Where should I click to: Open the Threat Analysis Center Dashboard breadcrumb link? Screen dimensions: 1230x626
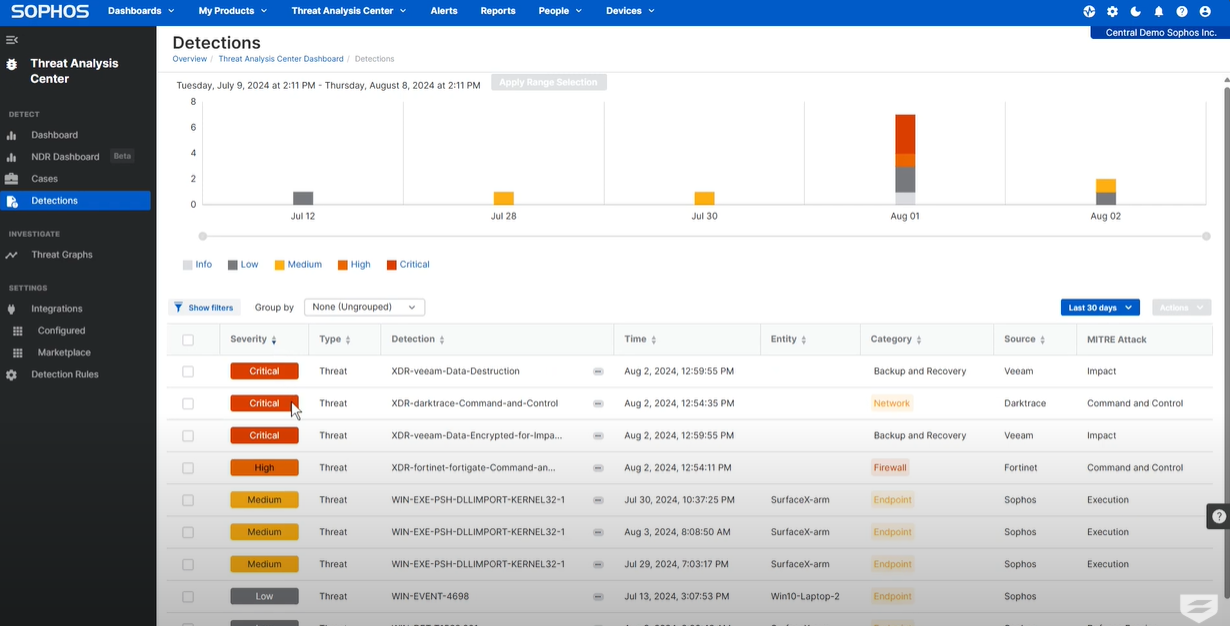point(281,58)
